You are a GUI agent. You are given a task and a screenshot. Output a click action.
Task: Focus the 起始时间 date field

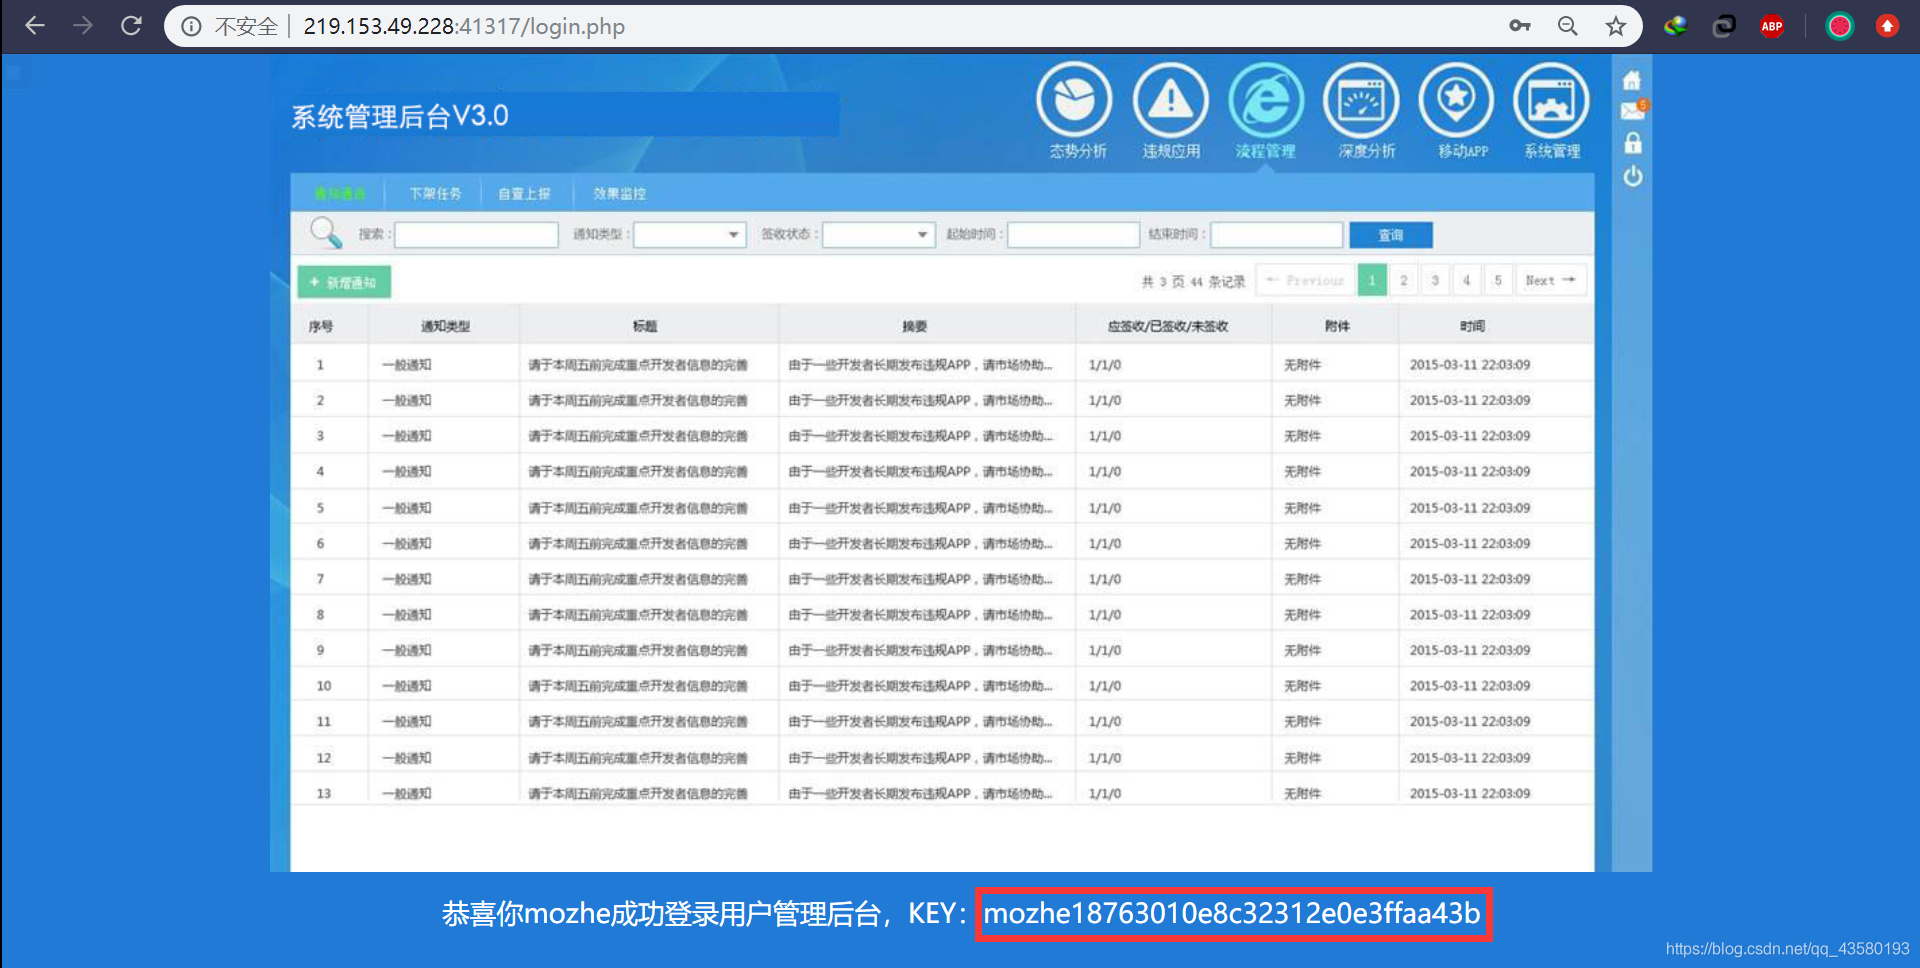(x=1074, y=235)
